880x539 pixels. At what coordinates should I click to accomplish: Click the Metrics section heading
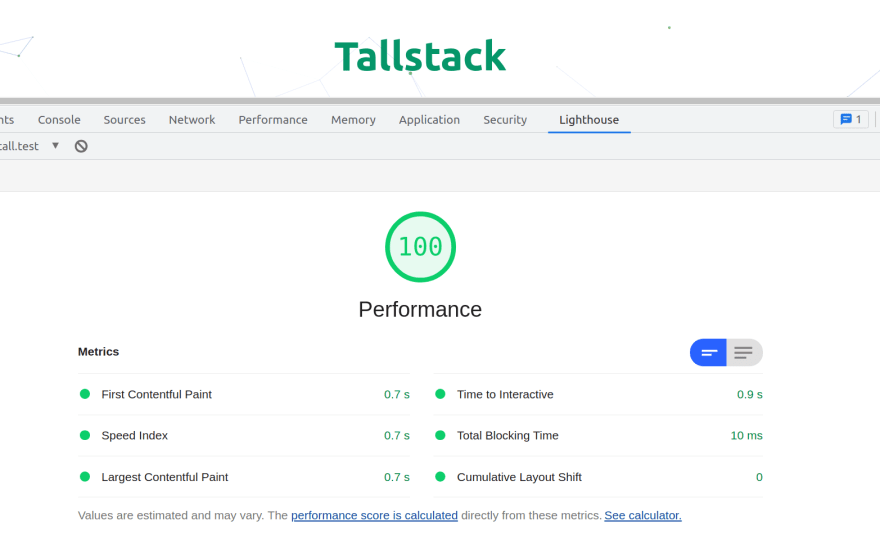[x=98, y=351]
